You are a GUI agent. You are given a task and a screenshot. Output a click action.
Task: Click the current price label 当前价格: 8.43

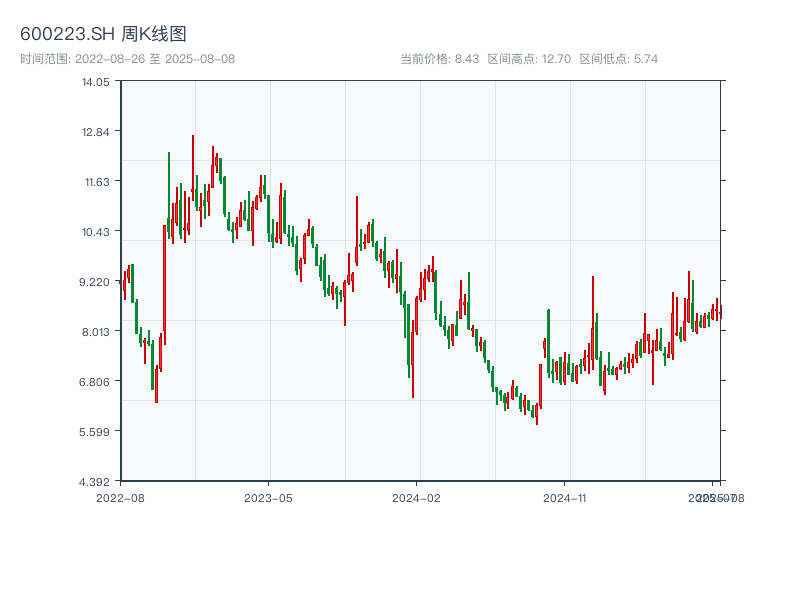click(x=439, y=59)
